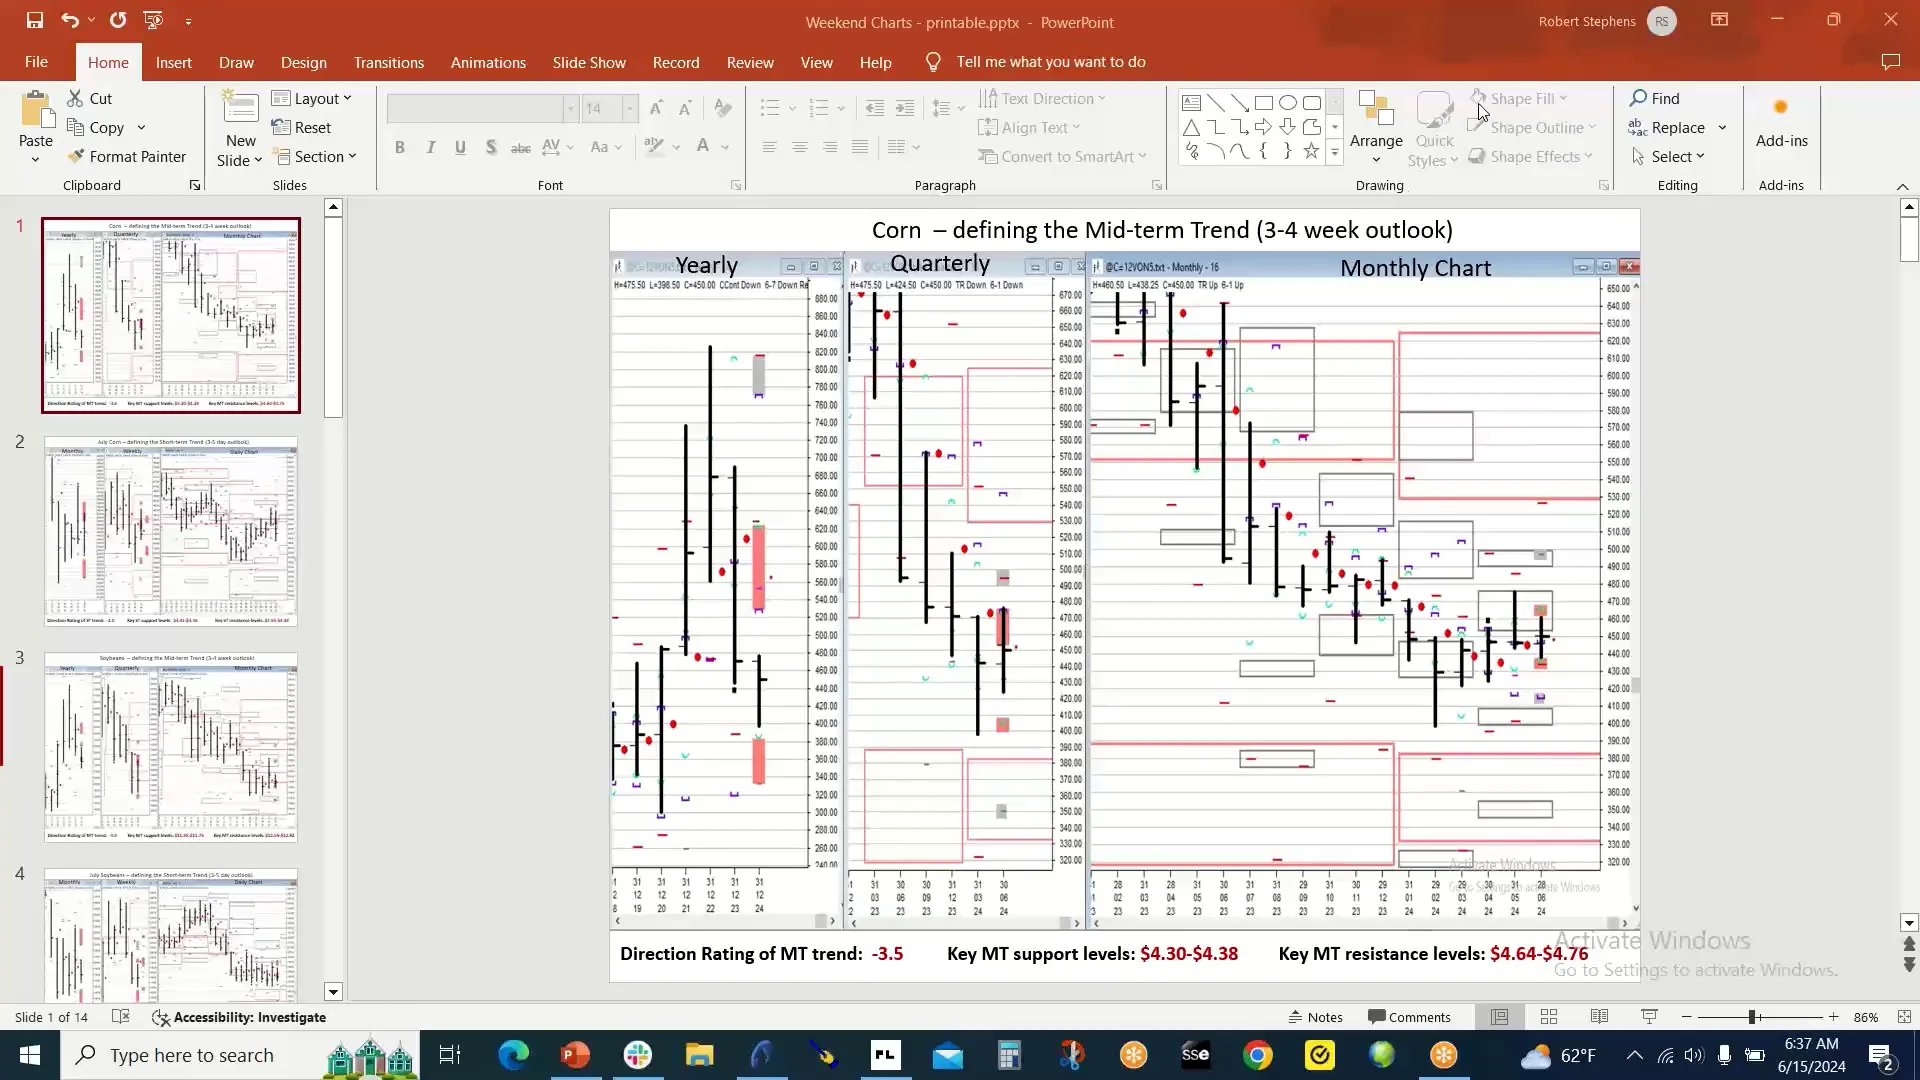Click the Save icon in quick access toolbar
Screen dimensions: 1920x1080
pos(34,20)
